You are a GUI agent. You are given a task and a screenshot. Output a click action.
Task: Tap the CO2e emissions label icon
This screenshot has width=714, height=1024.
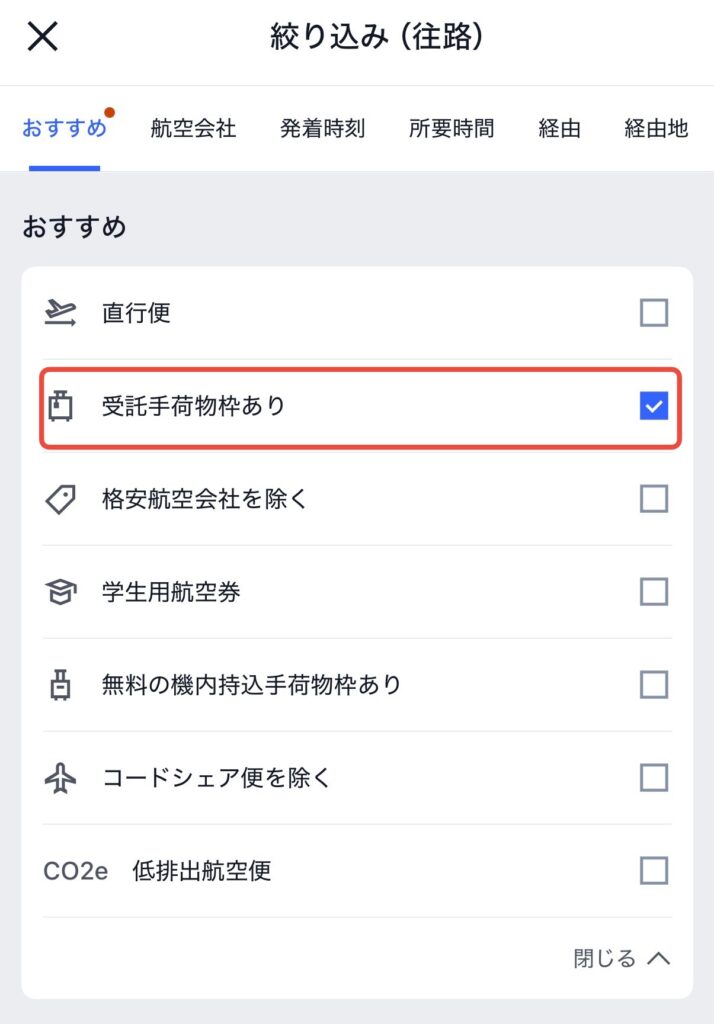tap(75, 871)
